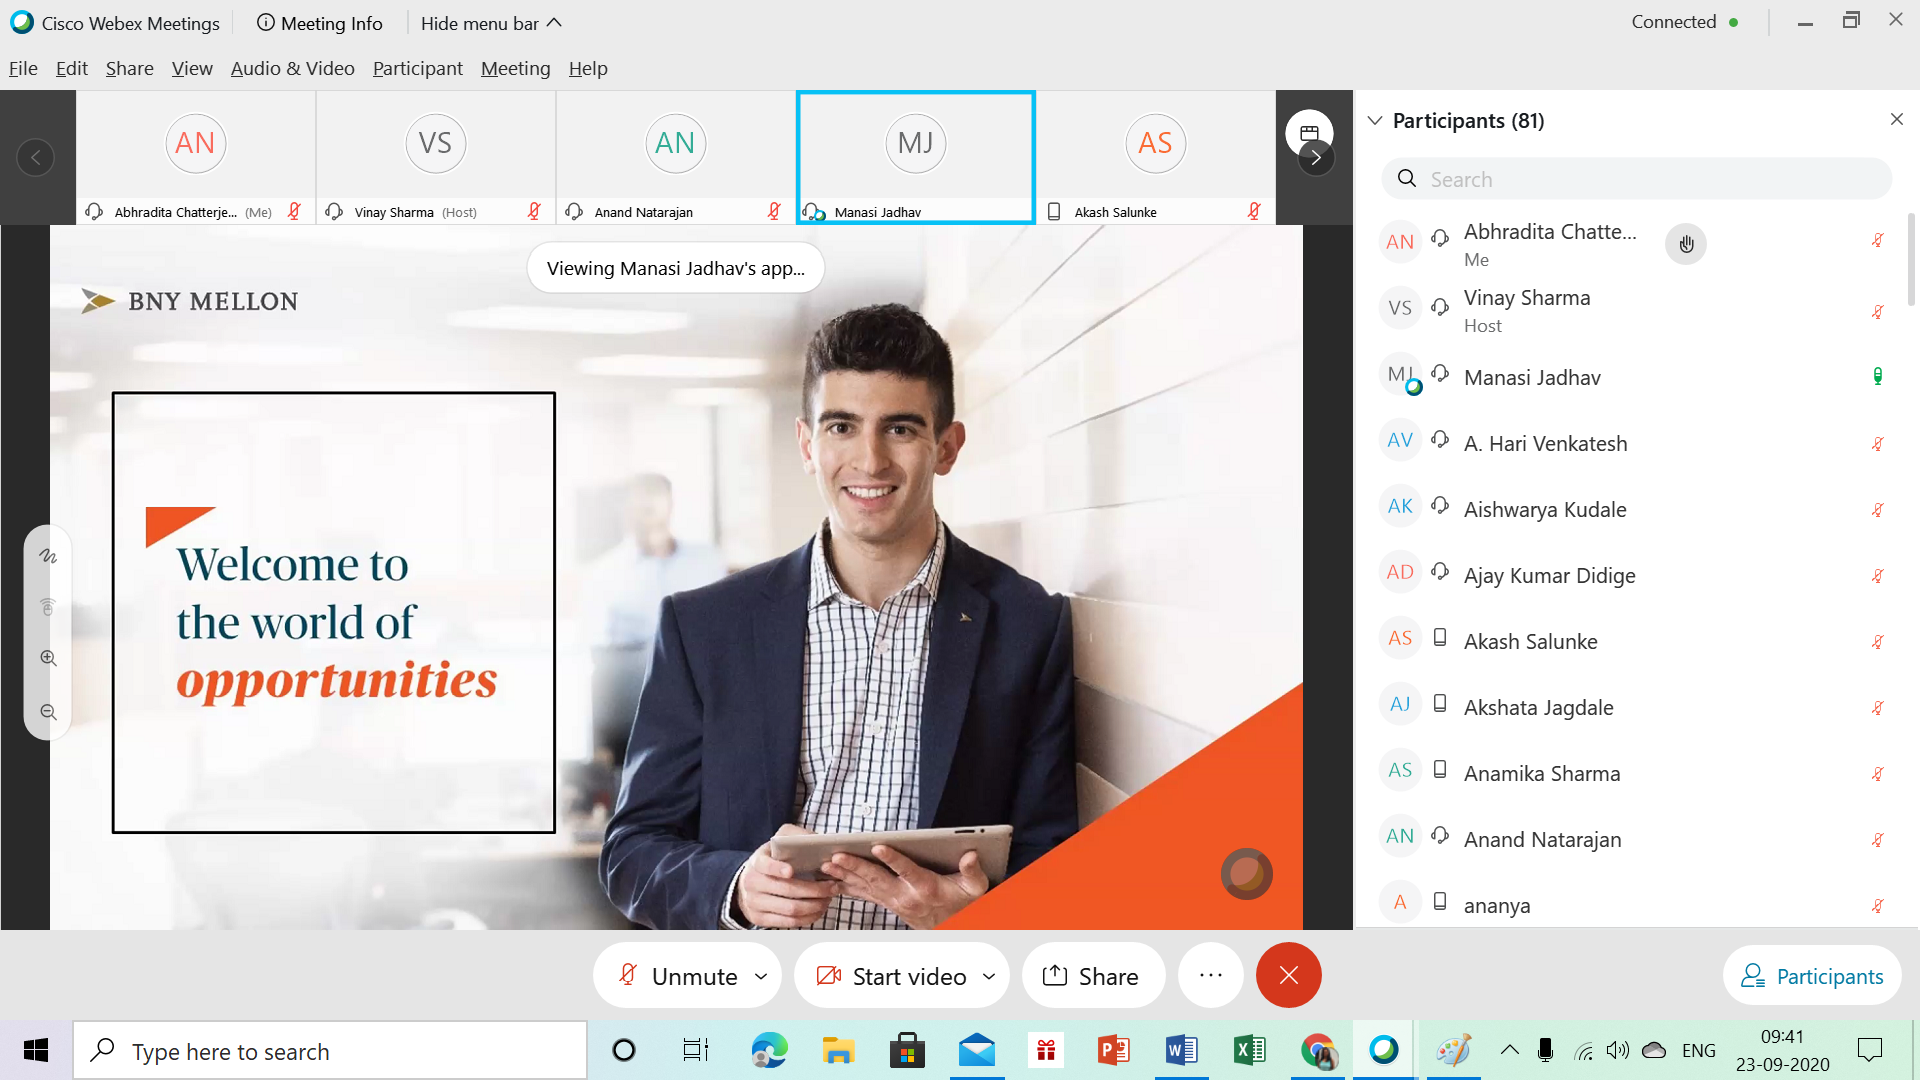This screenshot has height=1080, width=1920.
Task: Click the annotate pen tool icon
Action: point(48,556)
